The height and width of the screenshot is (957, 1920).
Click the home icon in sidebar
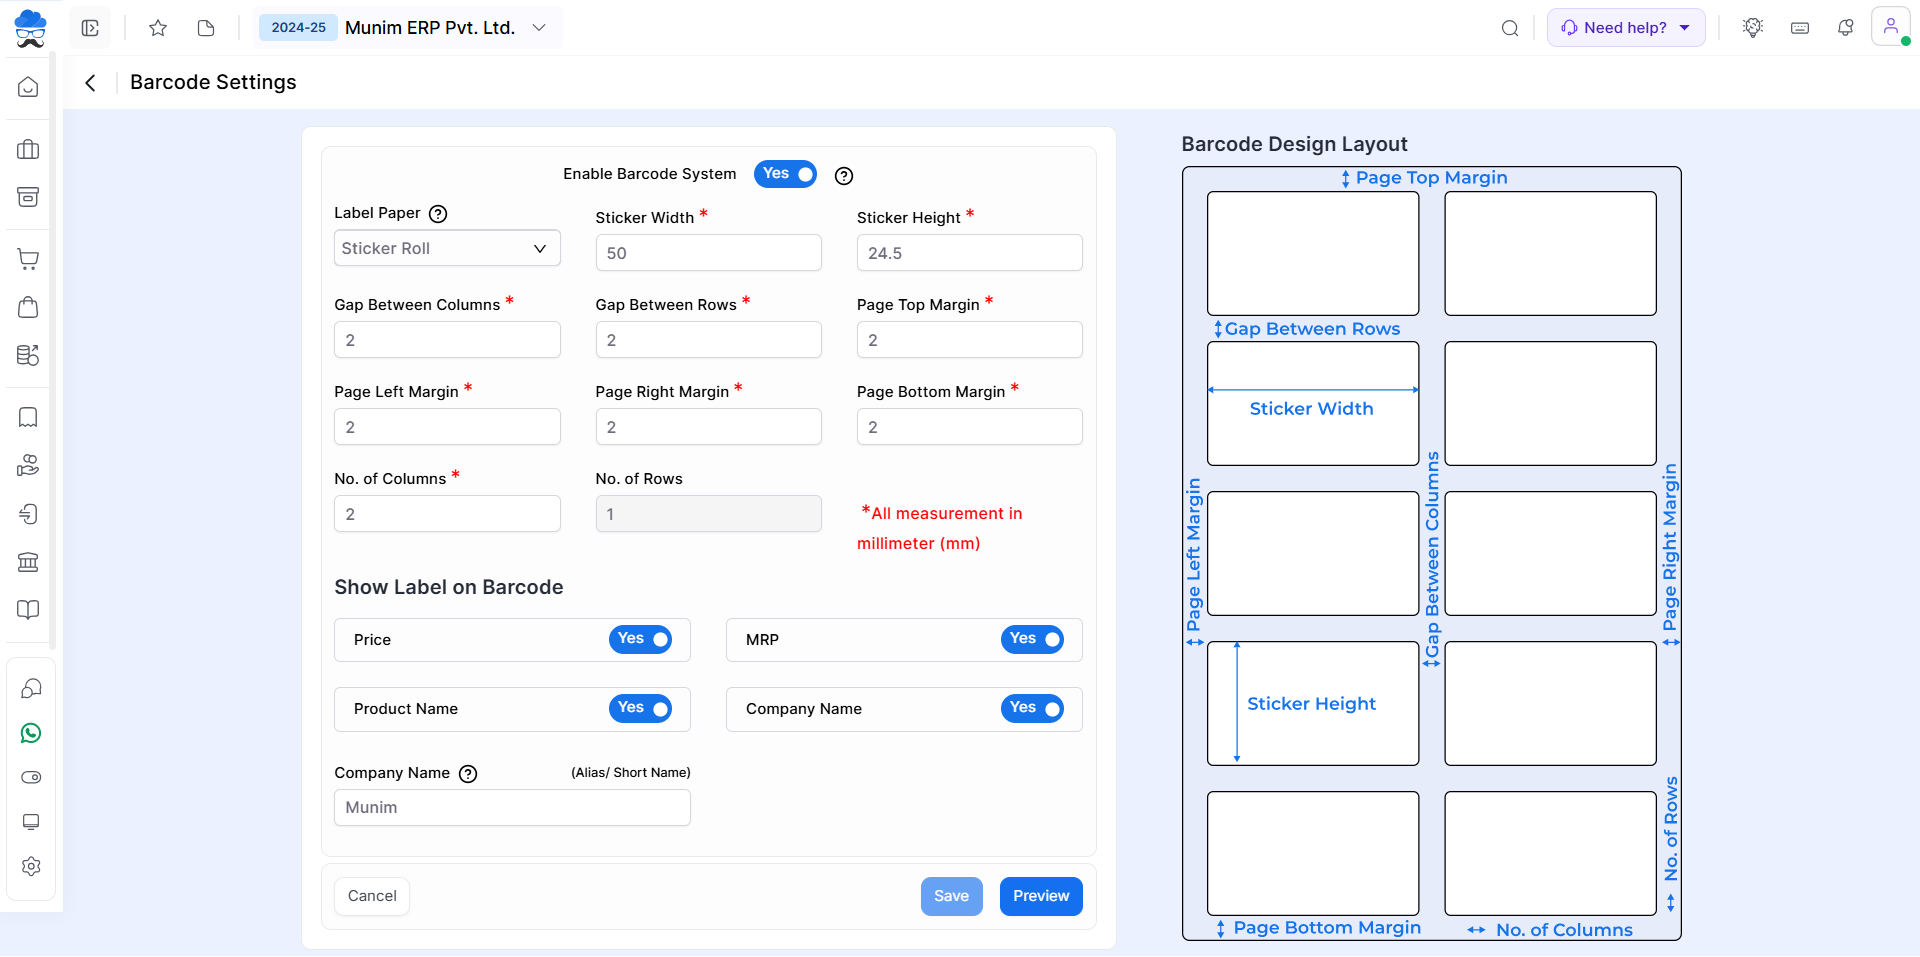(x=29, y=87)
